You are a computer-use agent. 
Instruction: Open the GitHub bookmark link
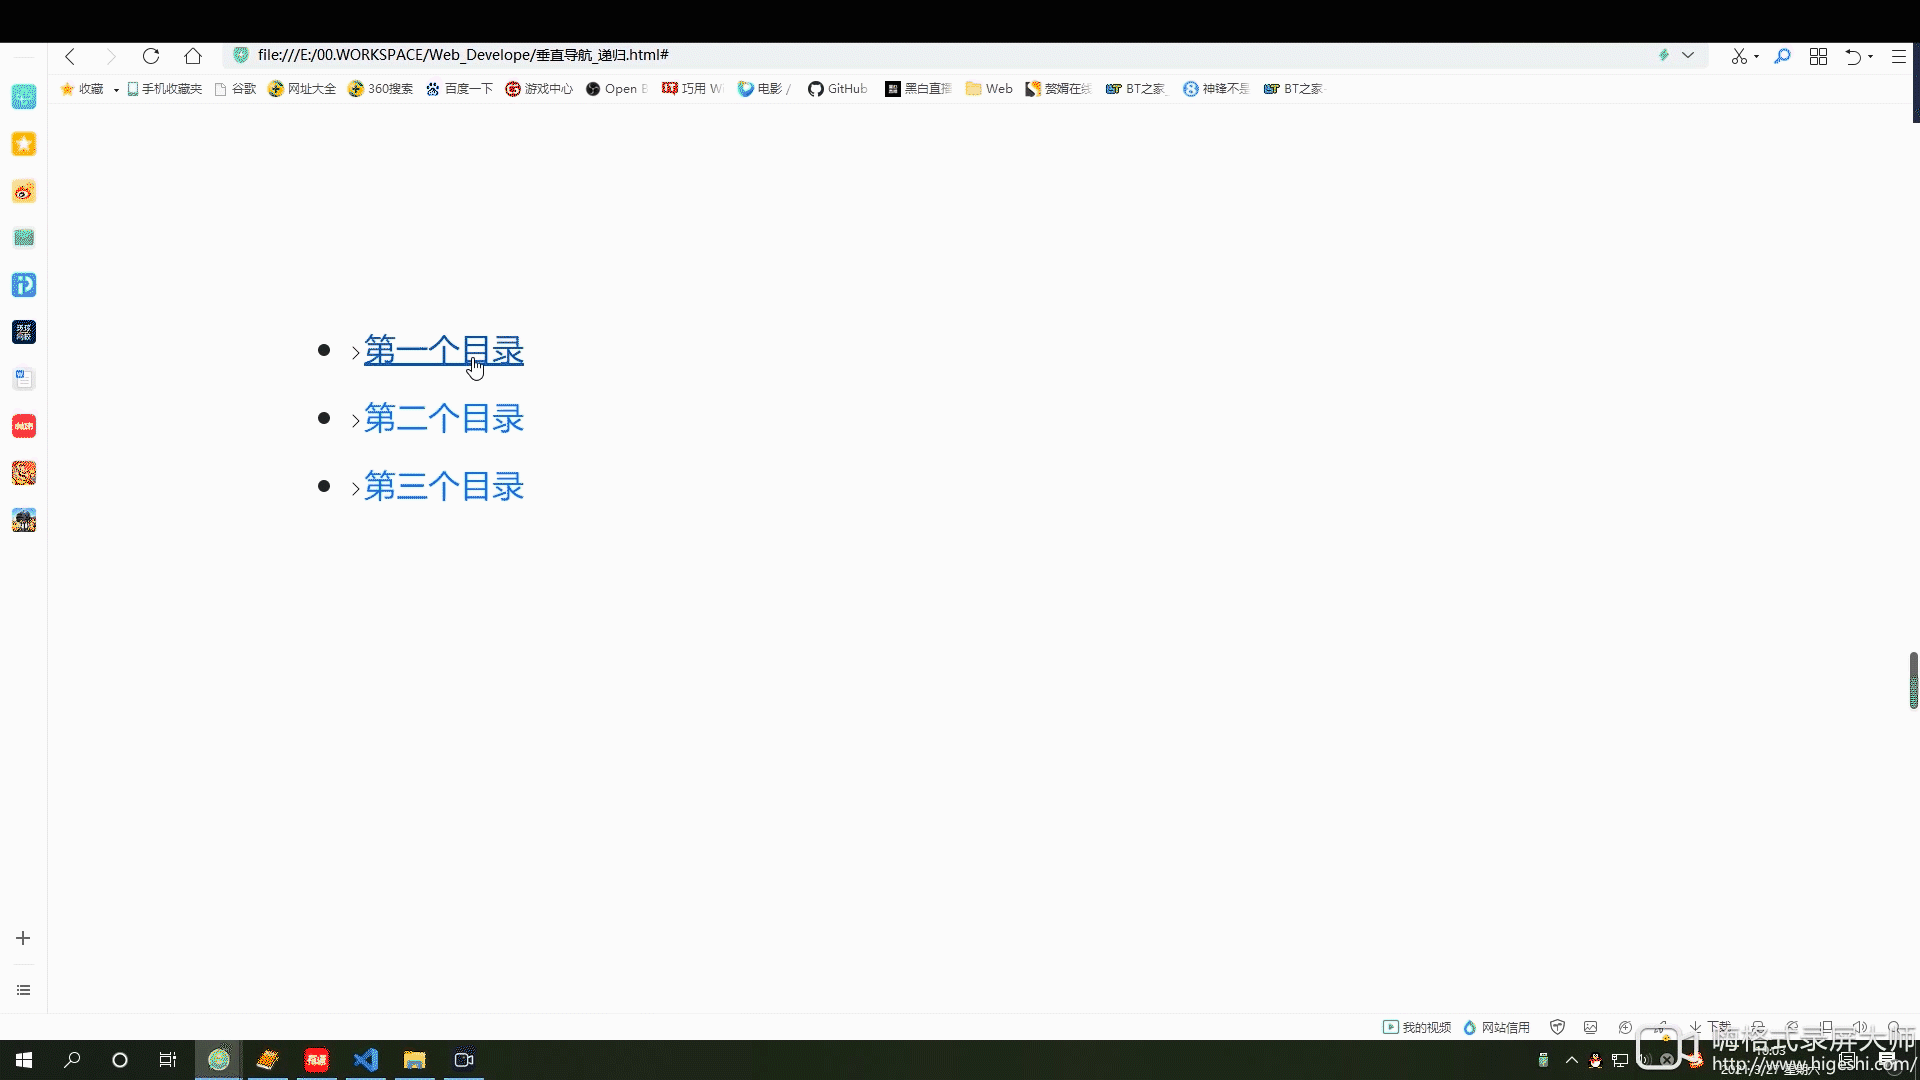(x=837, y=89)
